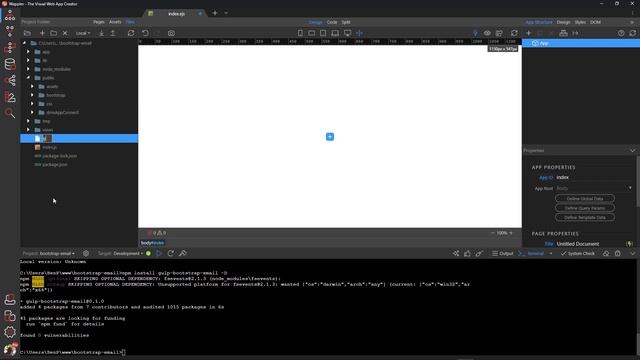640x360 pixels.
Task: Add a new document tab with the plus
Action: pos(215,13)
